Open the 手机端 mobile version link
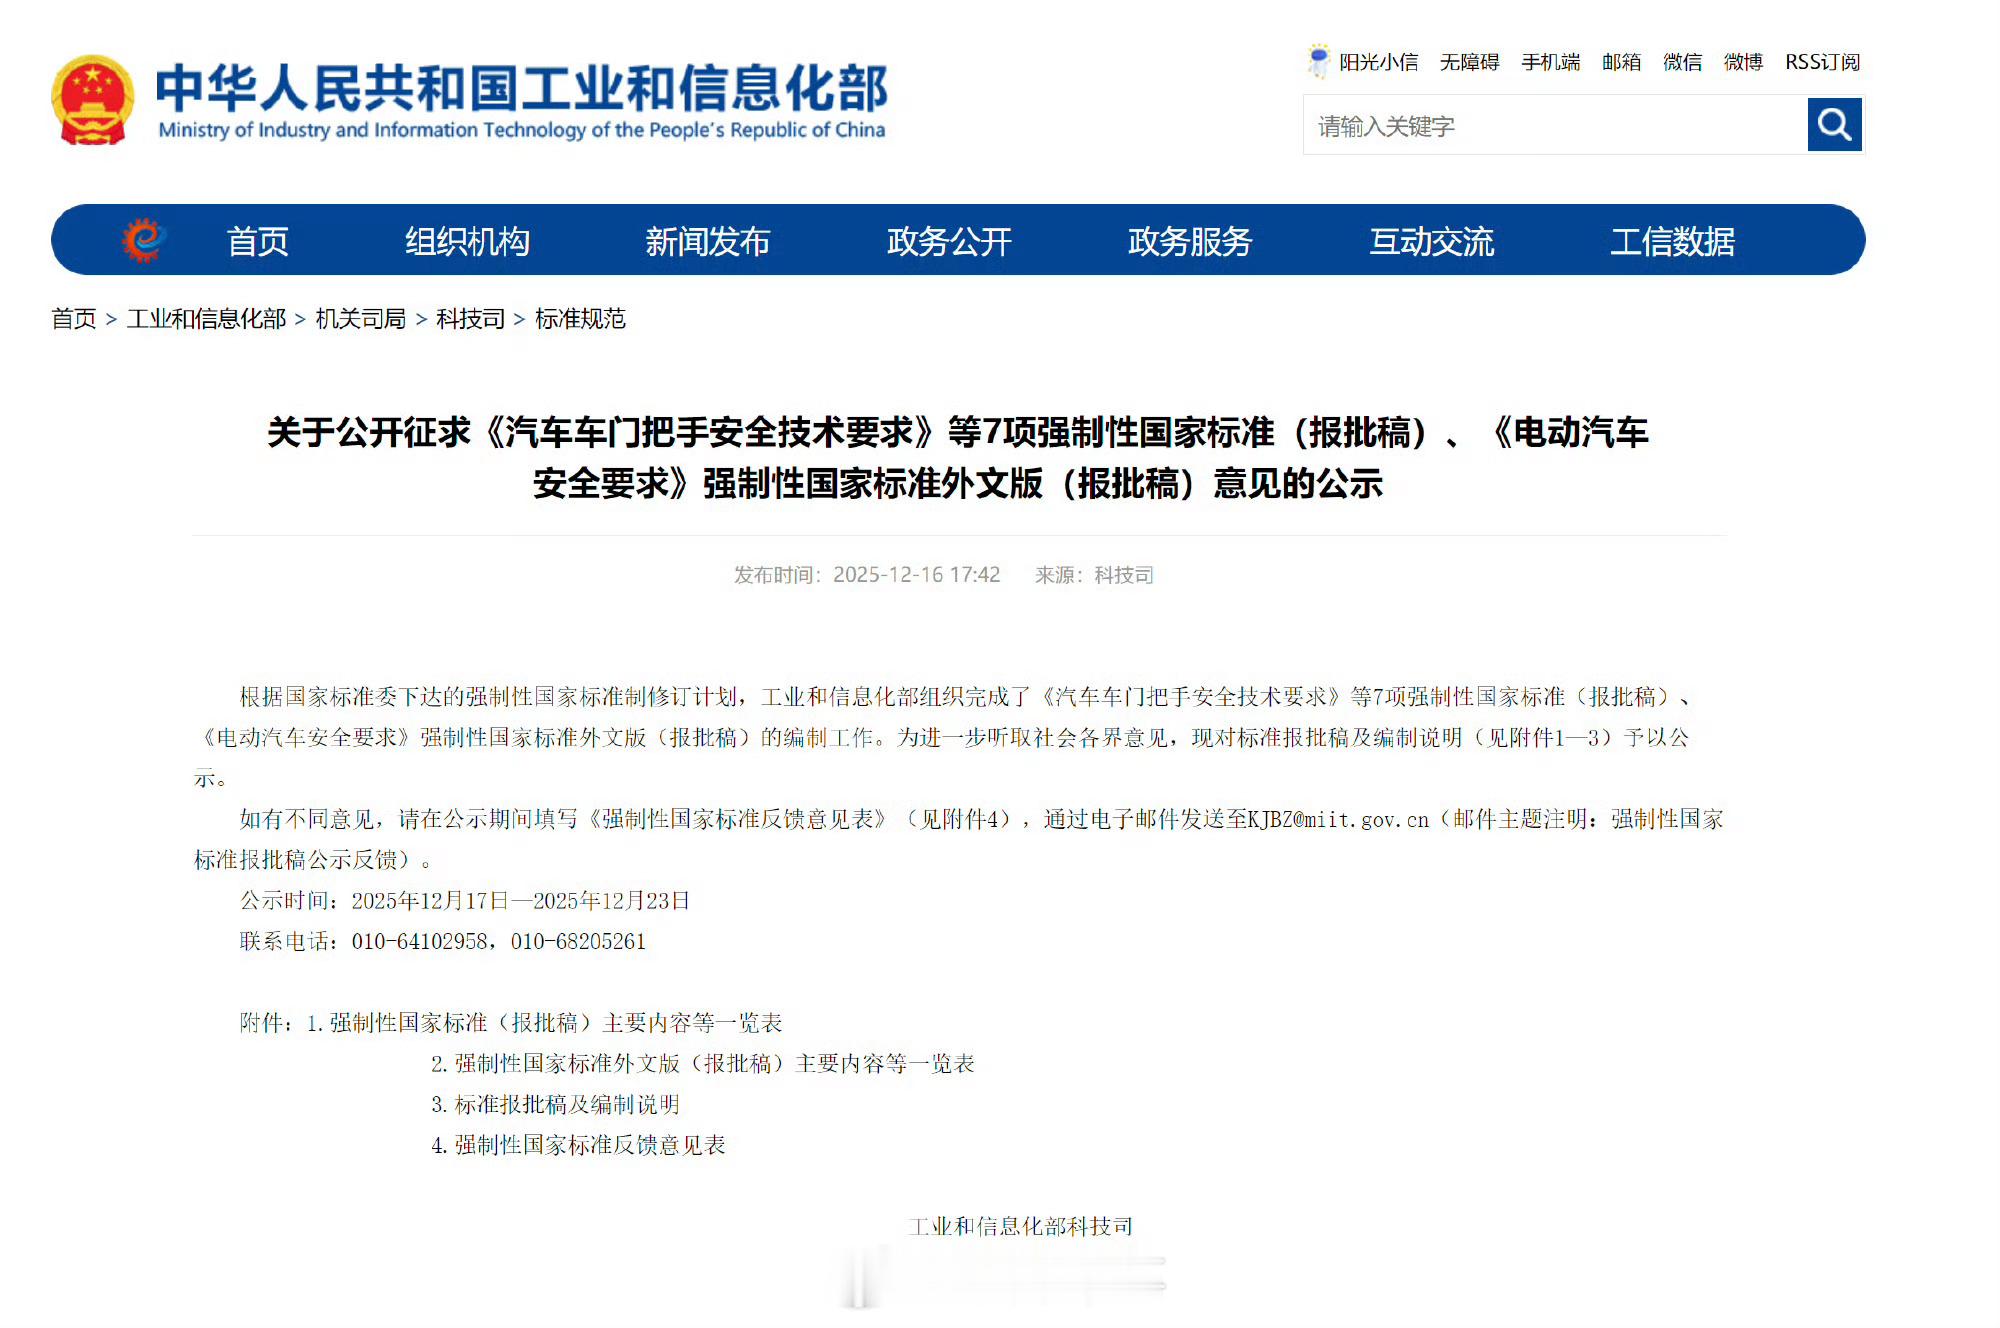The height and width of the screenshot is (1328, 2000). [x=1551, y=62]
